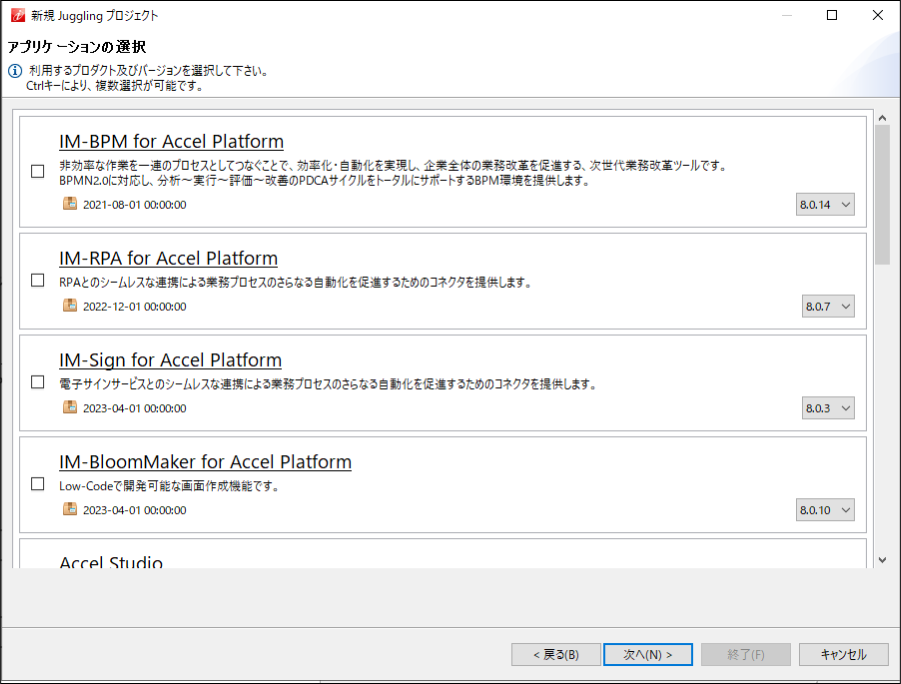
Task: Check the IM-Sign for Accel Platform checkbox
Action: click(x=38, y=382)
